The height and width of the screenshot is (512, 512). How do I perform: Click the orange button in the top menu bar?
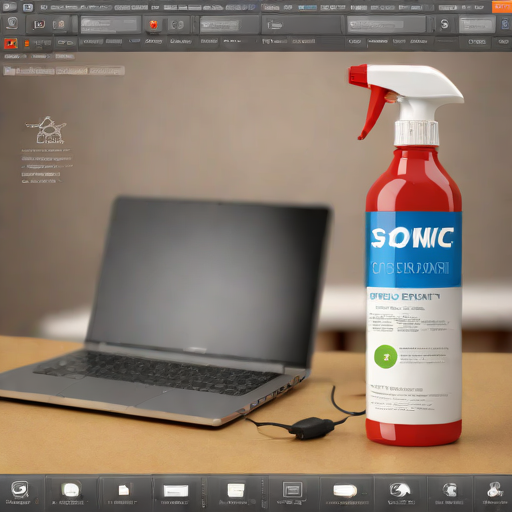tap(502, 7)
